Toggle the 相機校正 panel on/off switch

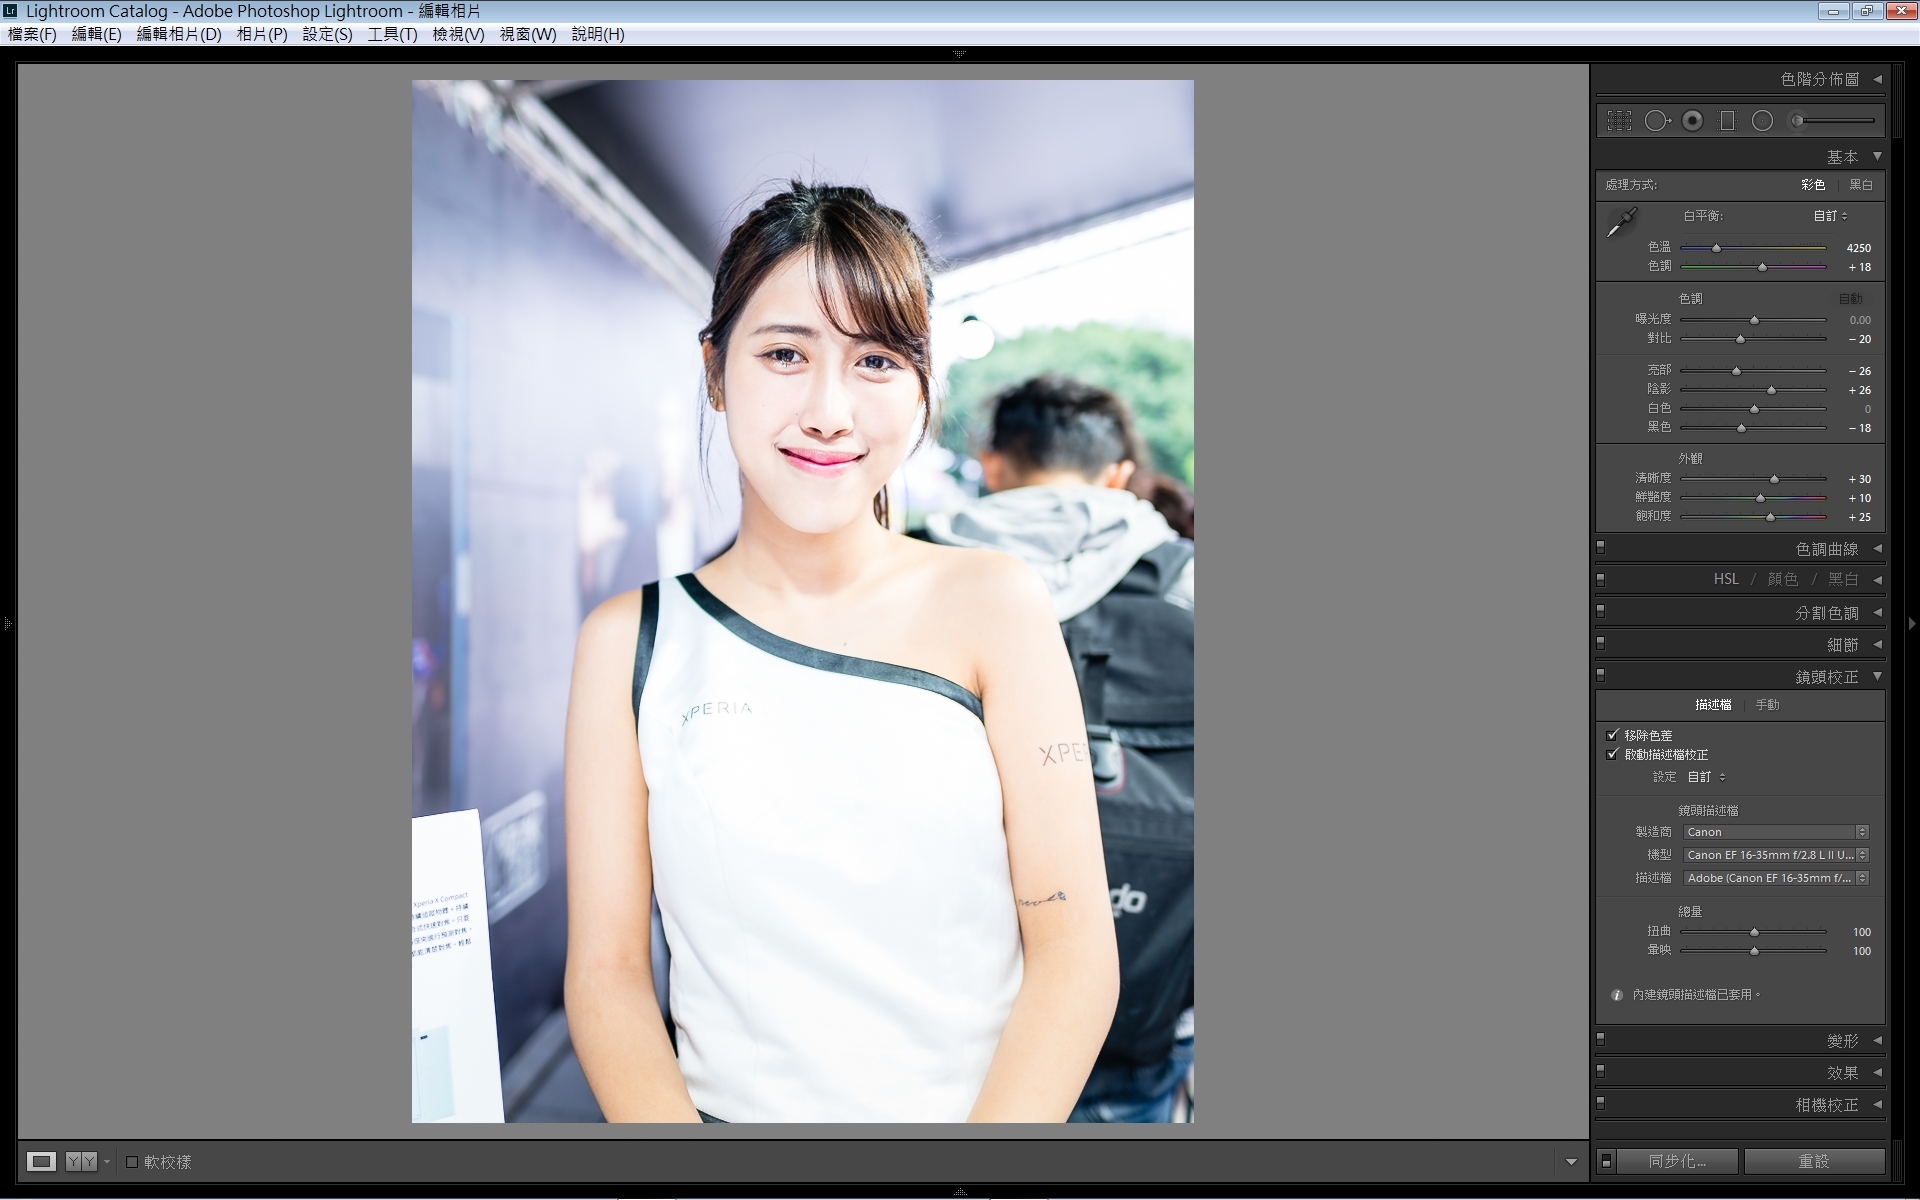pos(1601,1104)
